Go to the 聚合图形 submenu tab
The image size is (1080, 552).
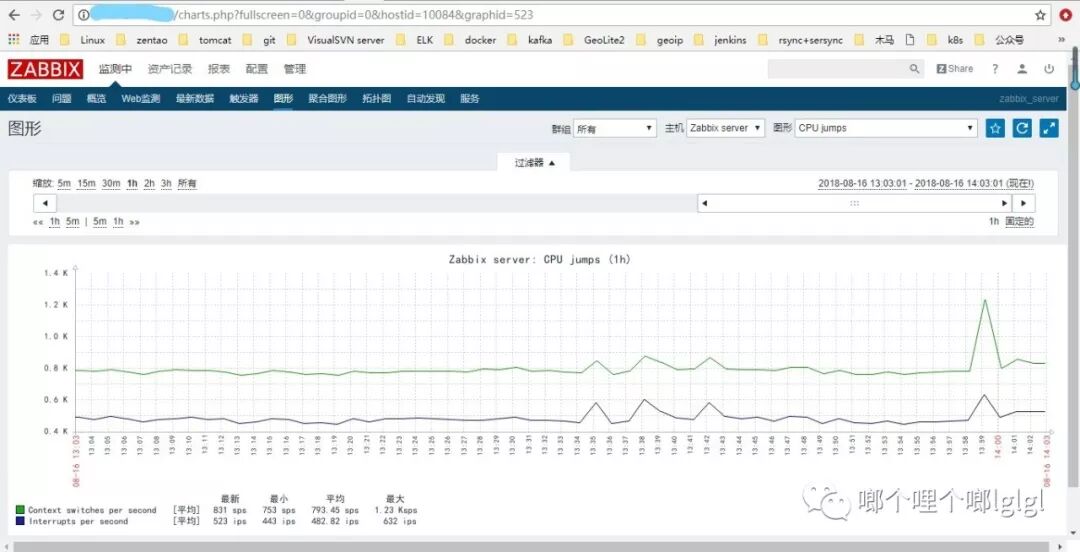tap(327, 99)
